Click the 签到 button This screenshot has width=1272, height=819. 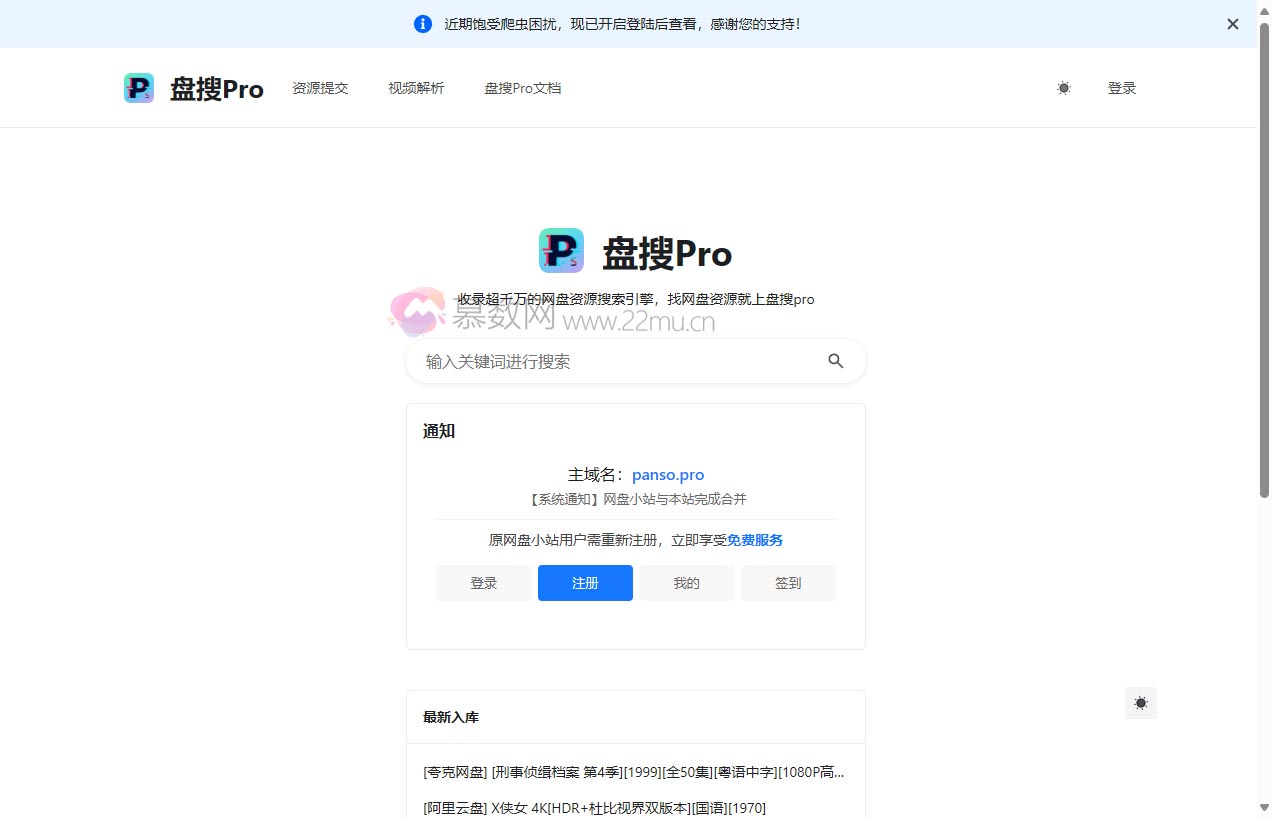coord(788,583)
